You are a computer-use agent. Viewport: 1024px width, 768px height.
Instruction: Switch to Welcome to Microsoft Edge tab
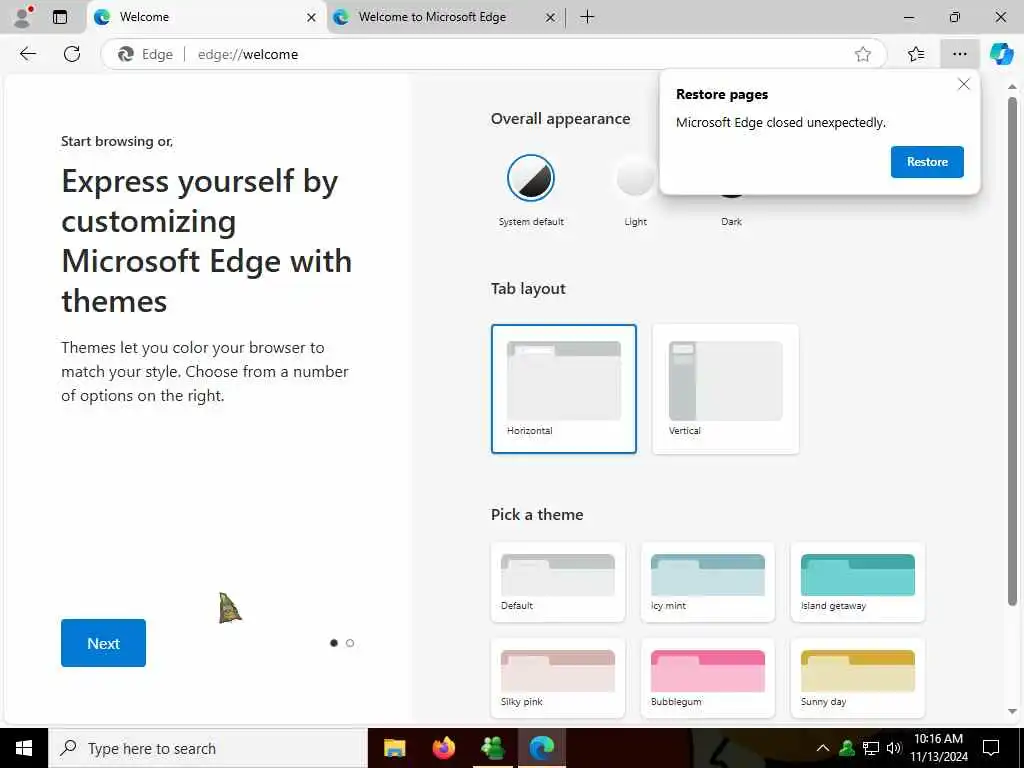[445, 18]
